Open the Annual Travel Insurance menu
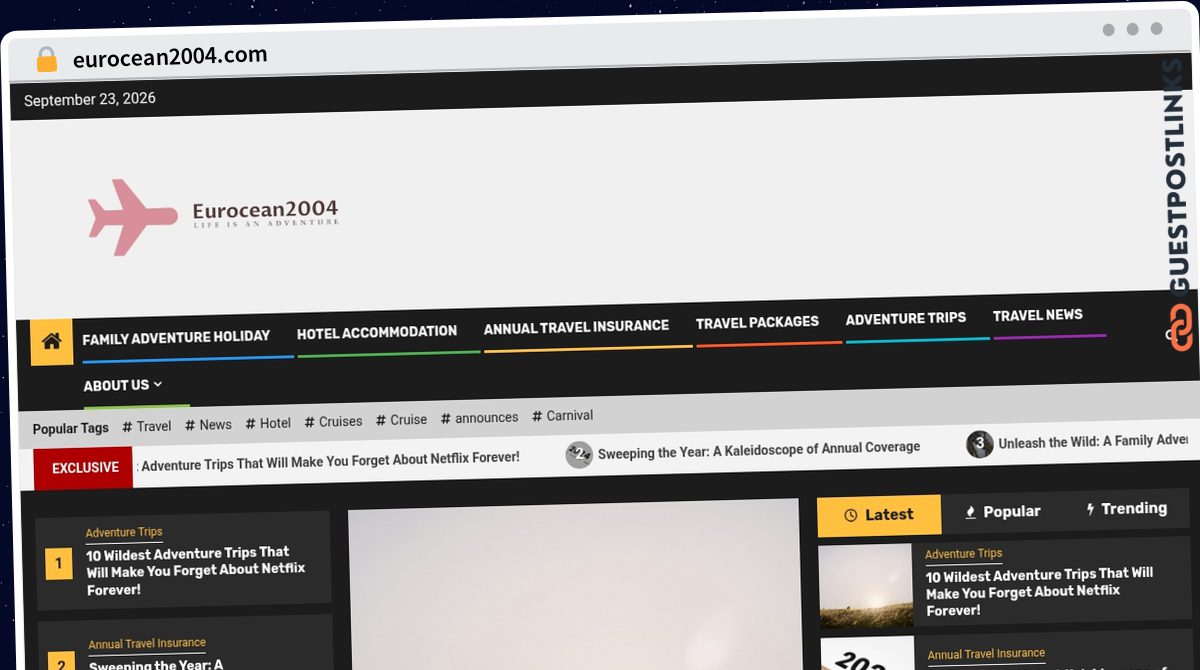 [576, 327]
